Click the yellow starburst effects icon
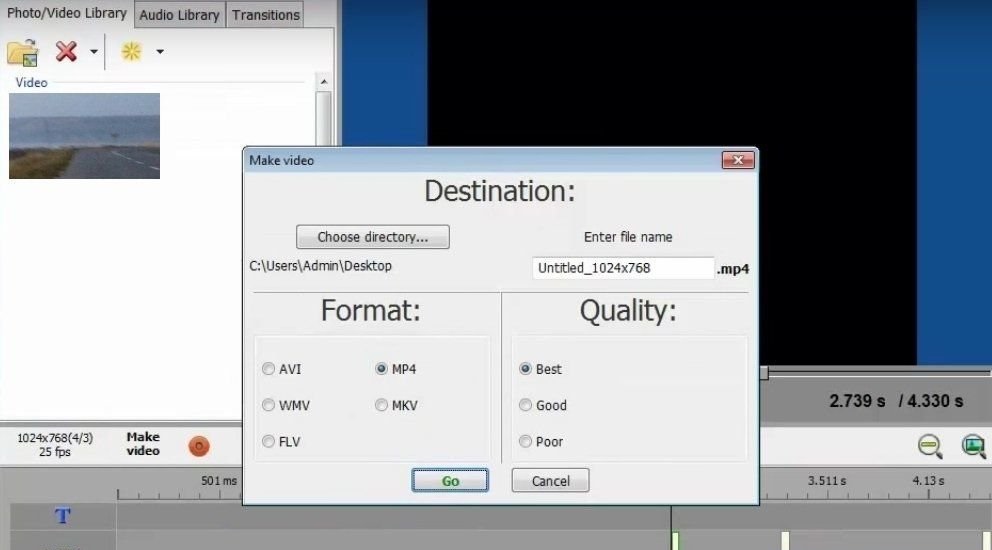992x550 pixels. [x=131, y=51]
